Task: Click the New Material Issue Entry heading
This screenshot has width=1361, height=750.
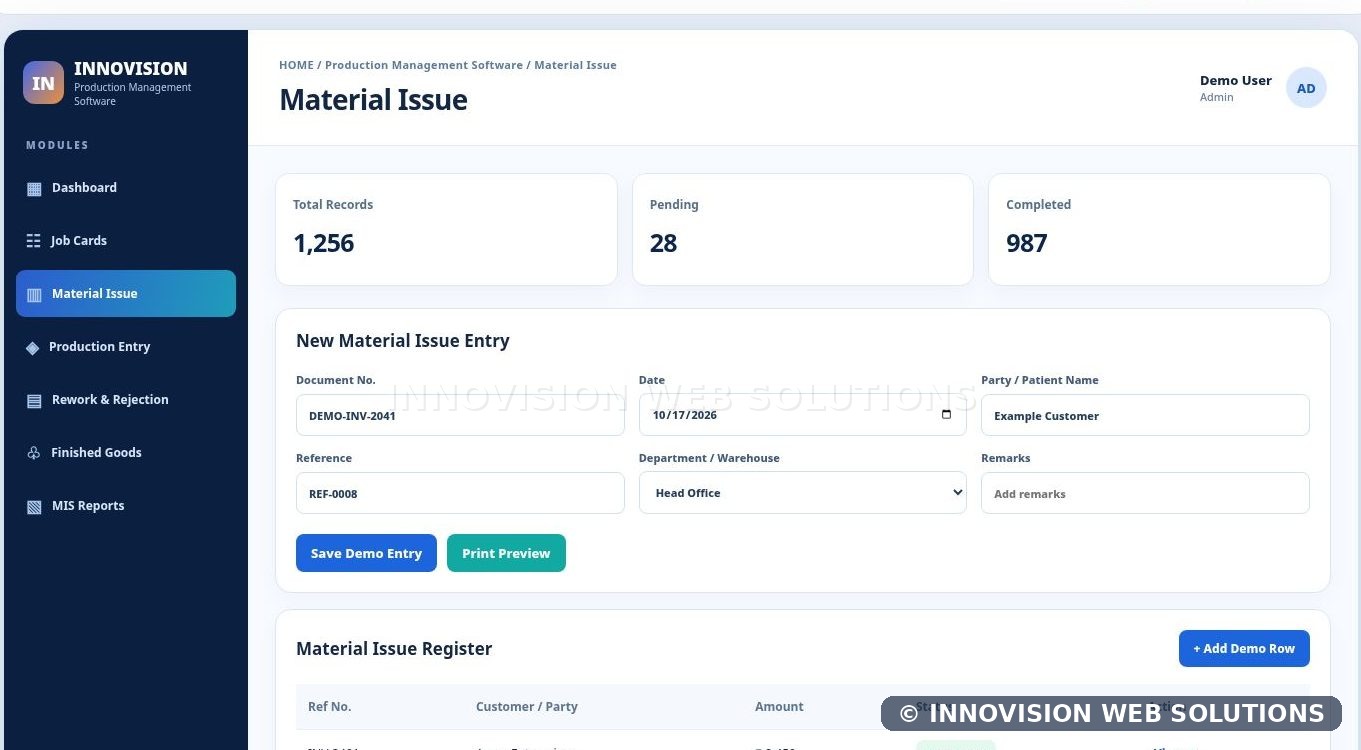Action: 403,341
